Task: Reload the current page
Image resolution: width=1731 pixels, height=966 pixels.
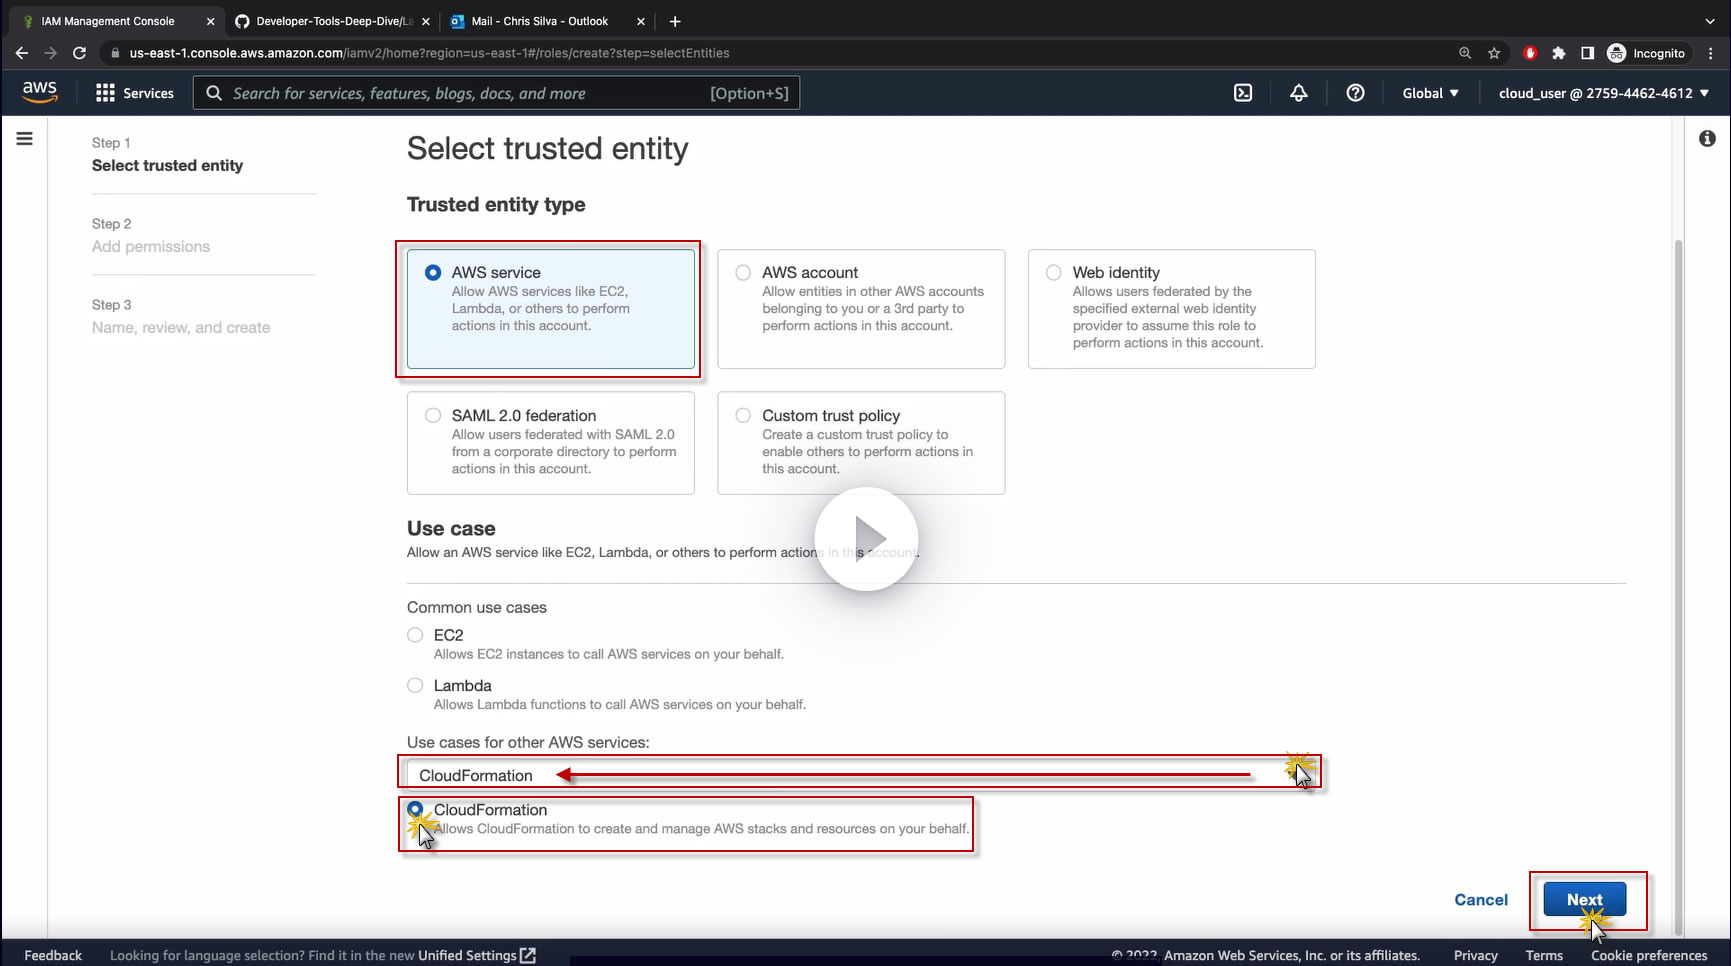Action: [80, 53]
